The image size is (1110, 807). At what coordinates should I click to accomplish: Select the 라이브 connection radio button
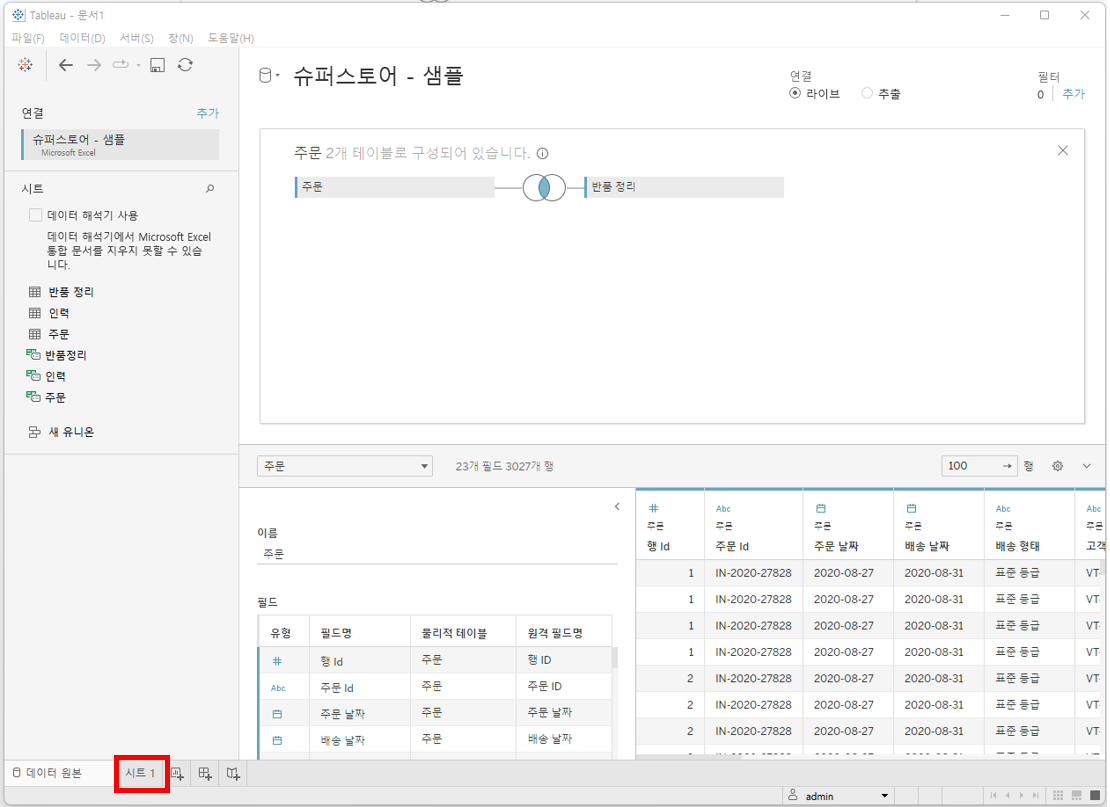click(795, 93)
